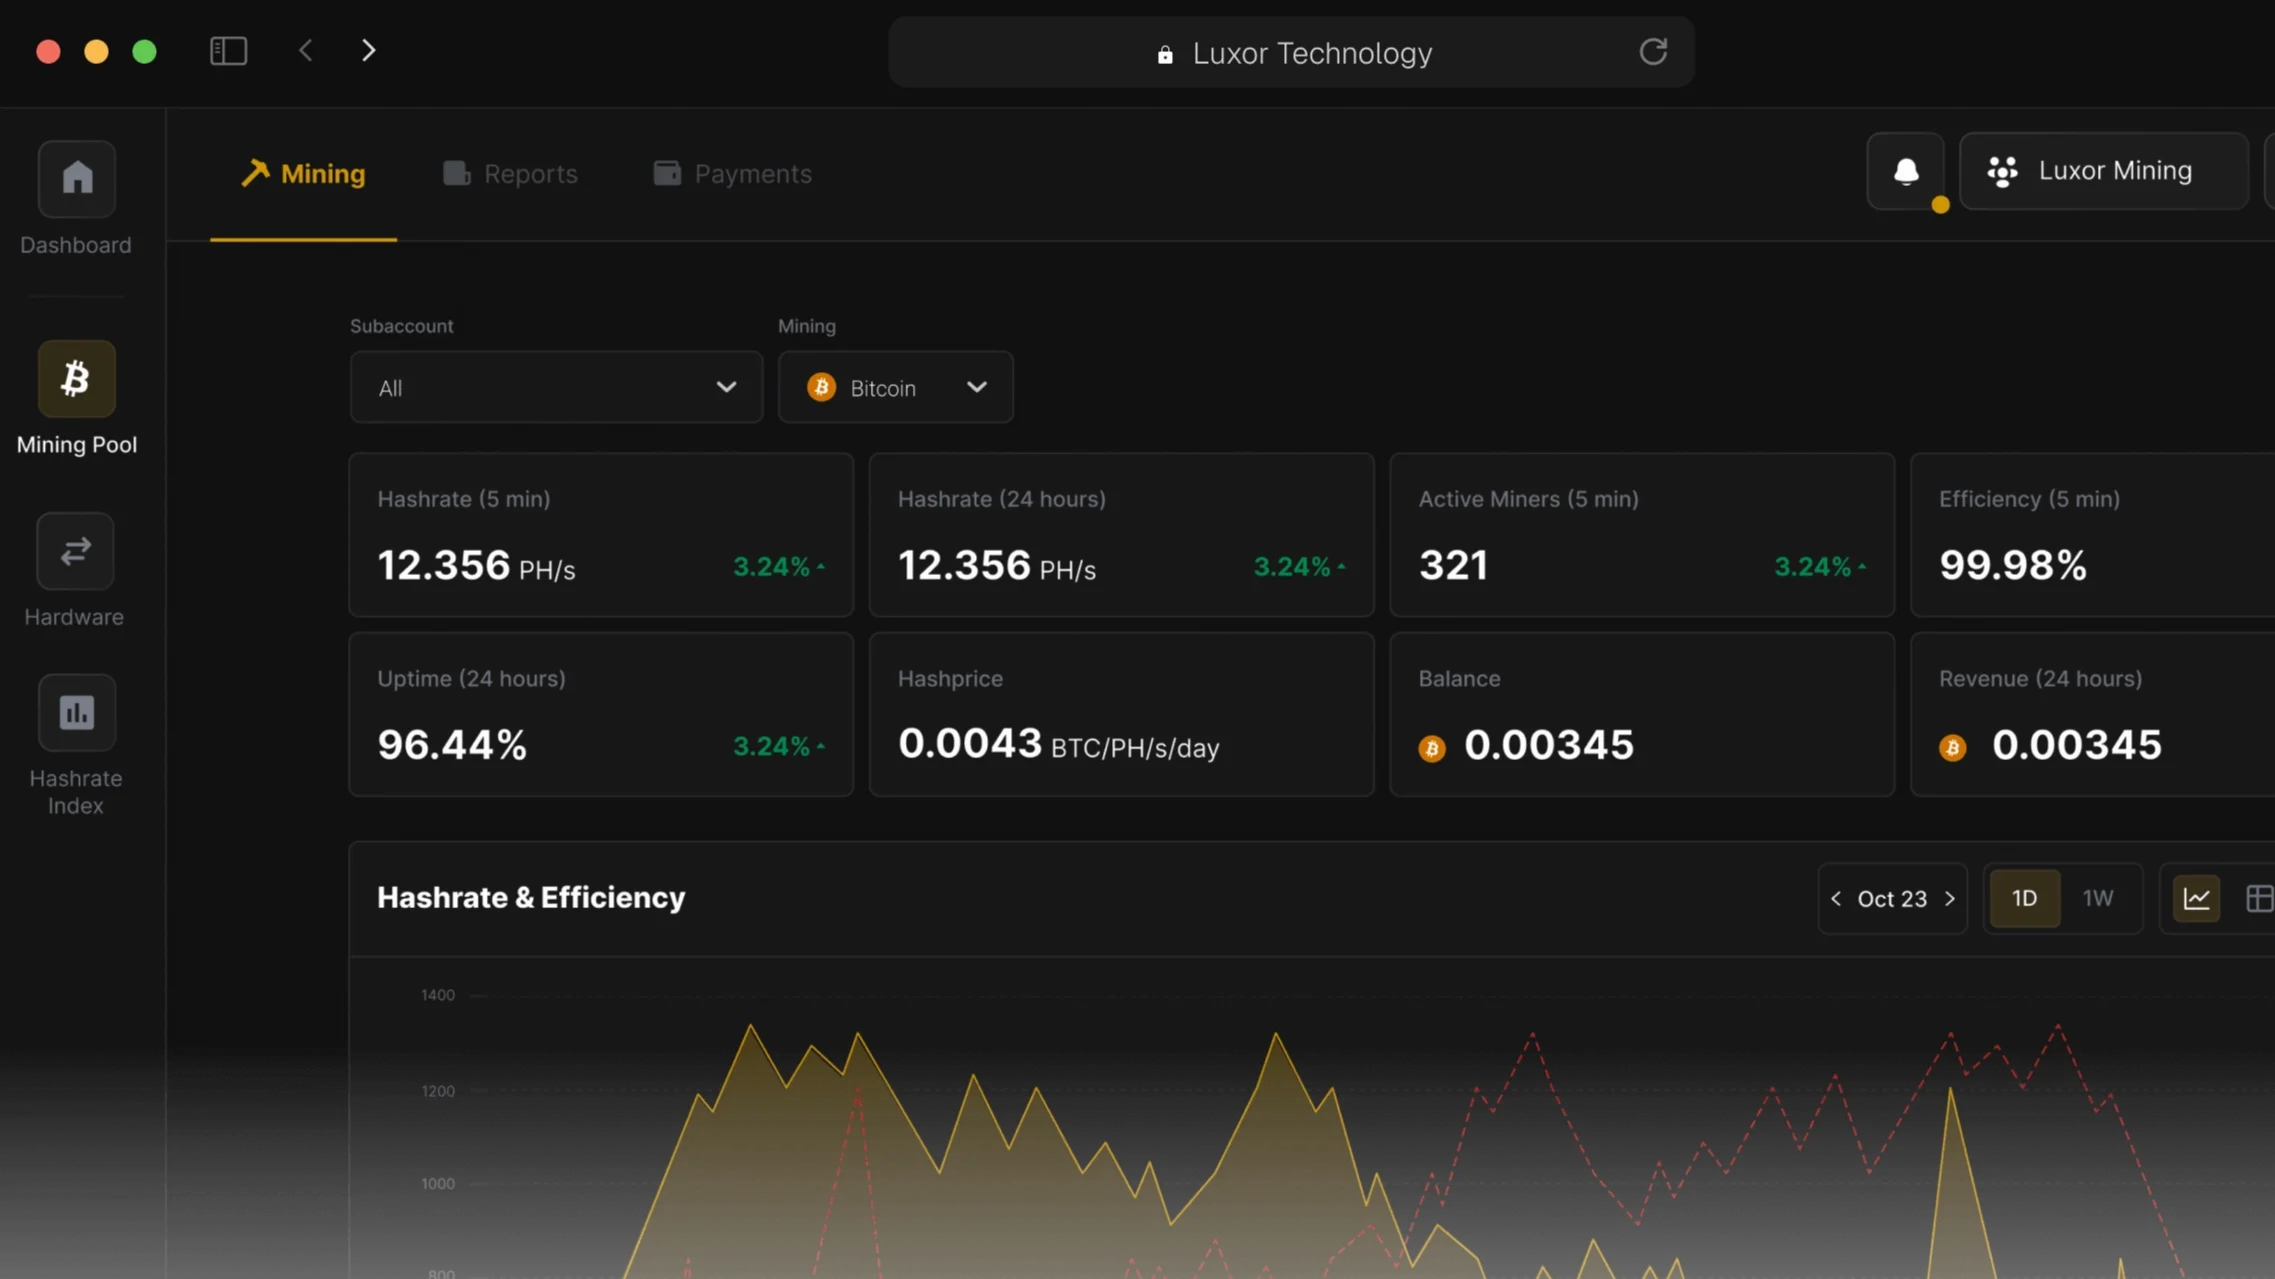The image size is (2275, 1279).
Task: Go to the next day after Oct 23
Action: [x=1949, y=899]
